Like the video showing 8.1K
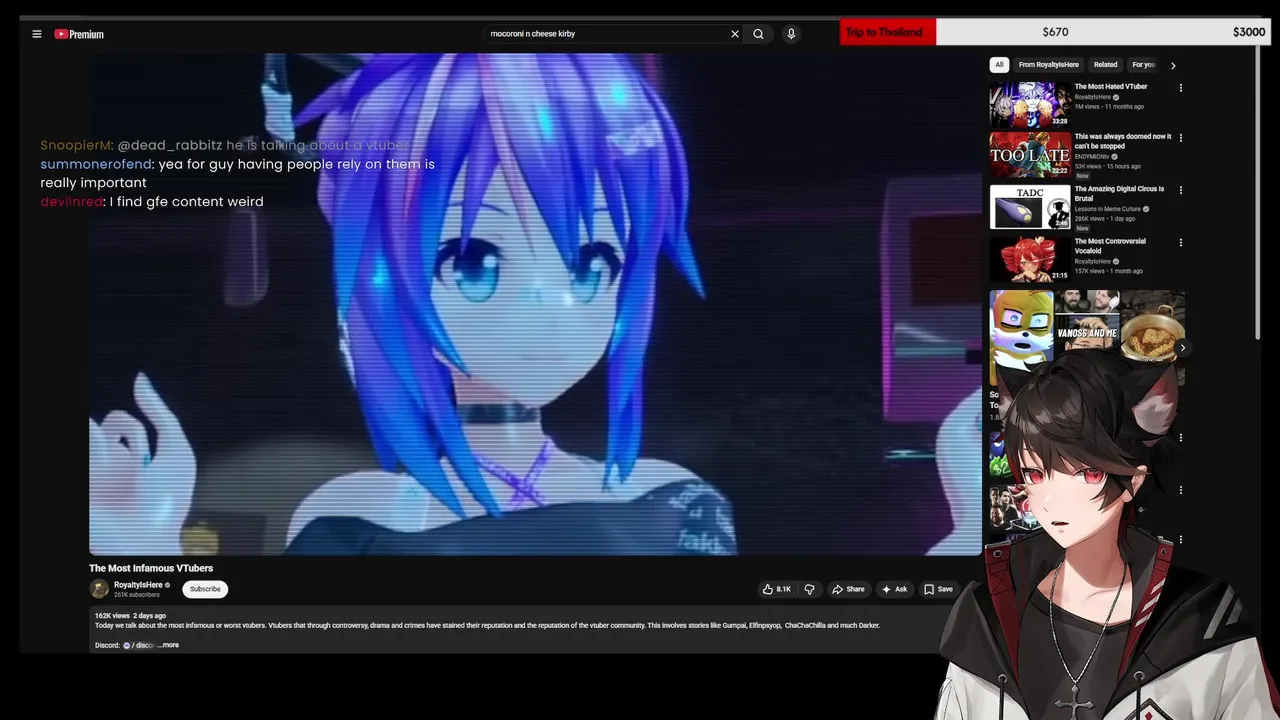The height and width of the screenshot is (720, 1280). 777,589
